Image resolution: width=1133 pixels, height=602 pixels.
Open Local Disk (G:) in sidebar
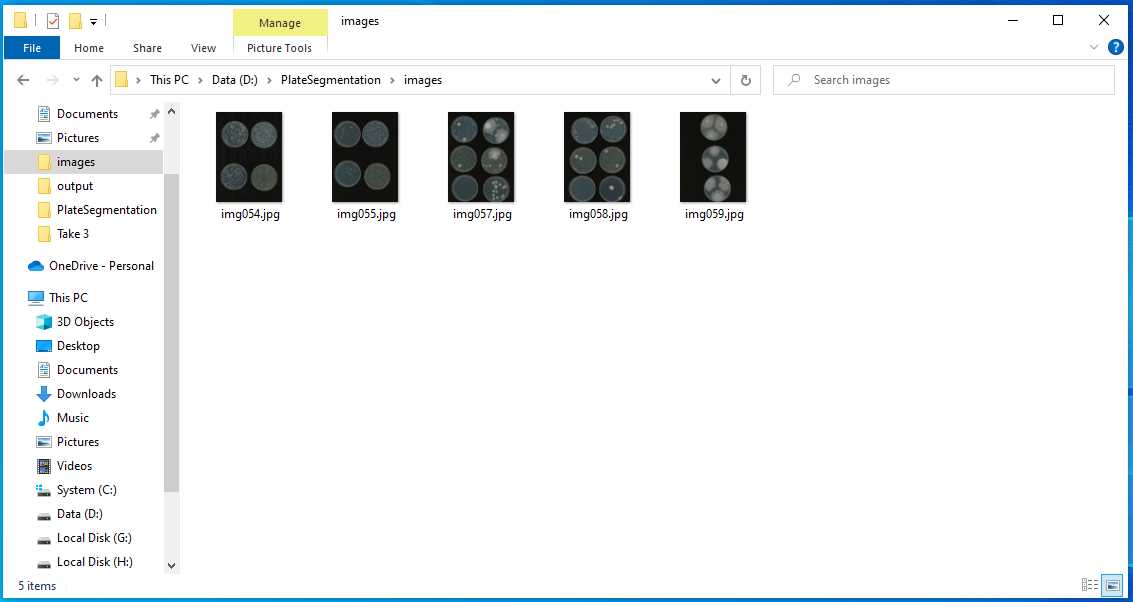[x=94, y=538]
